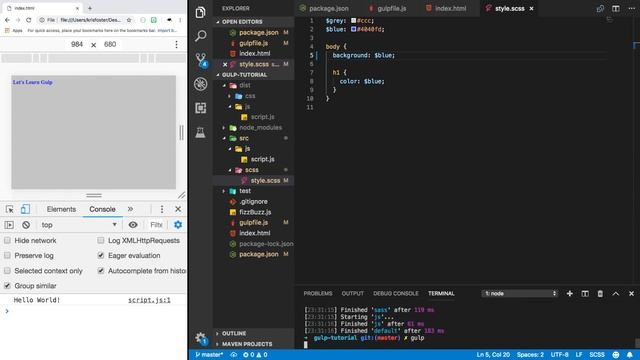Collapse the src folder
640x360 pixels.
click(x=224, y=138)
